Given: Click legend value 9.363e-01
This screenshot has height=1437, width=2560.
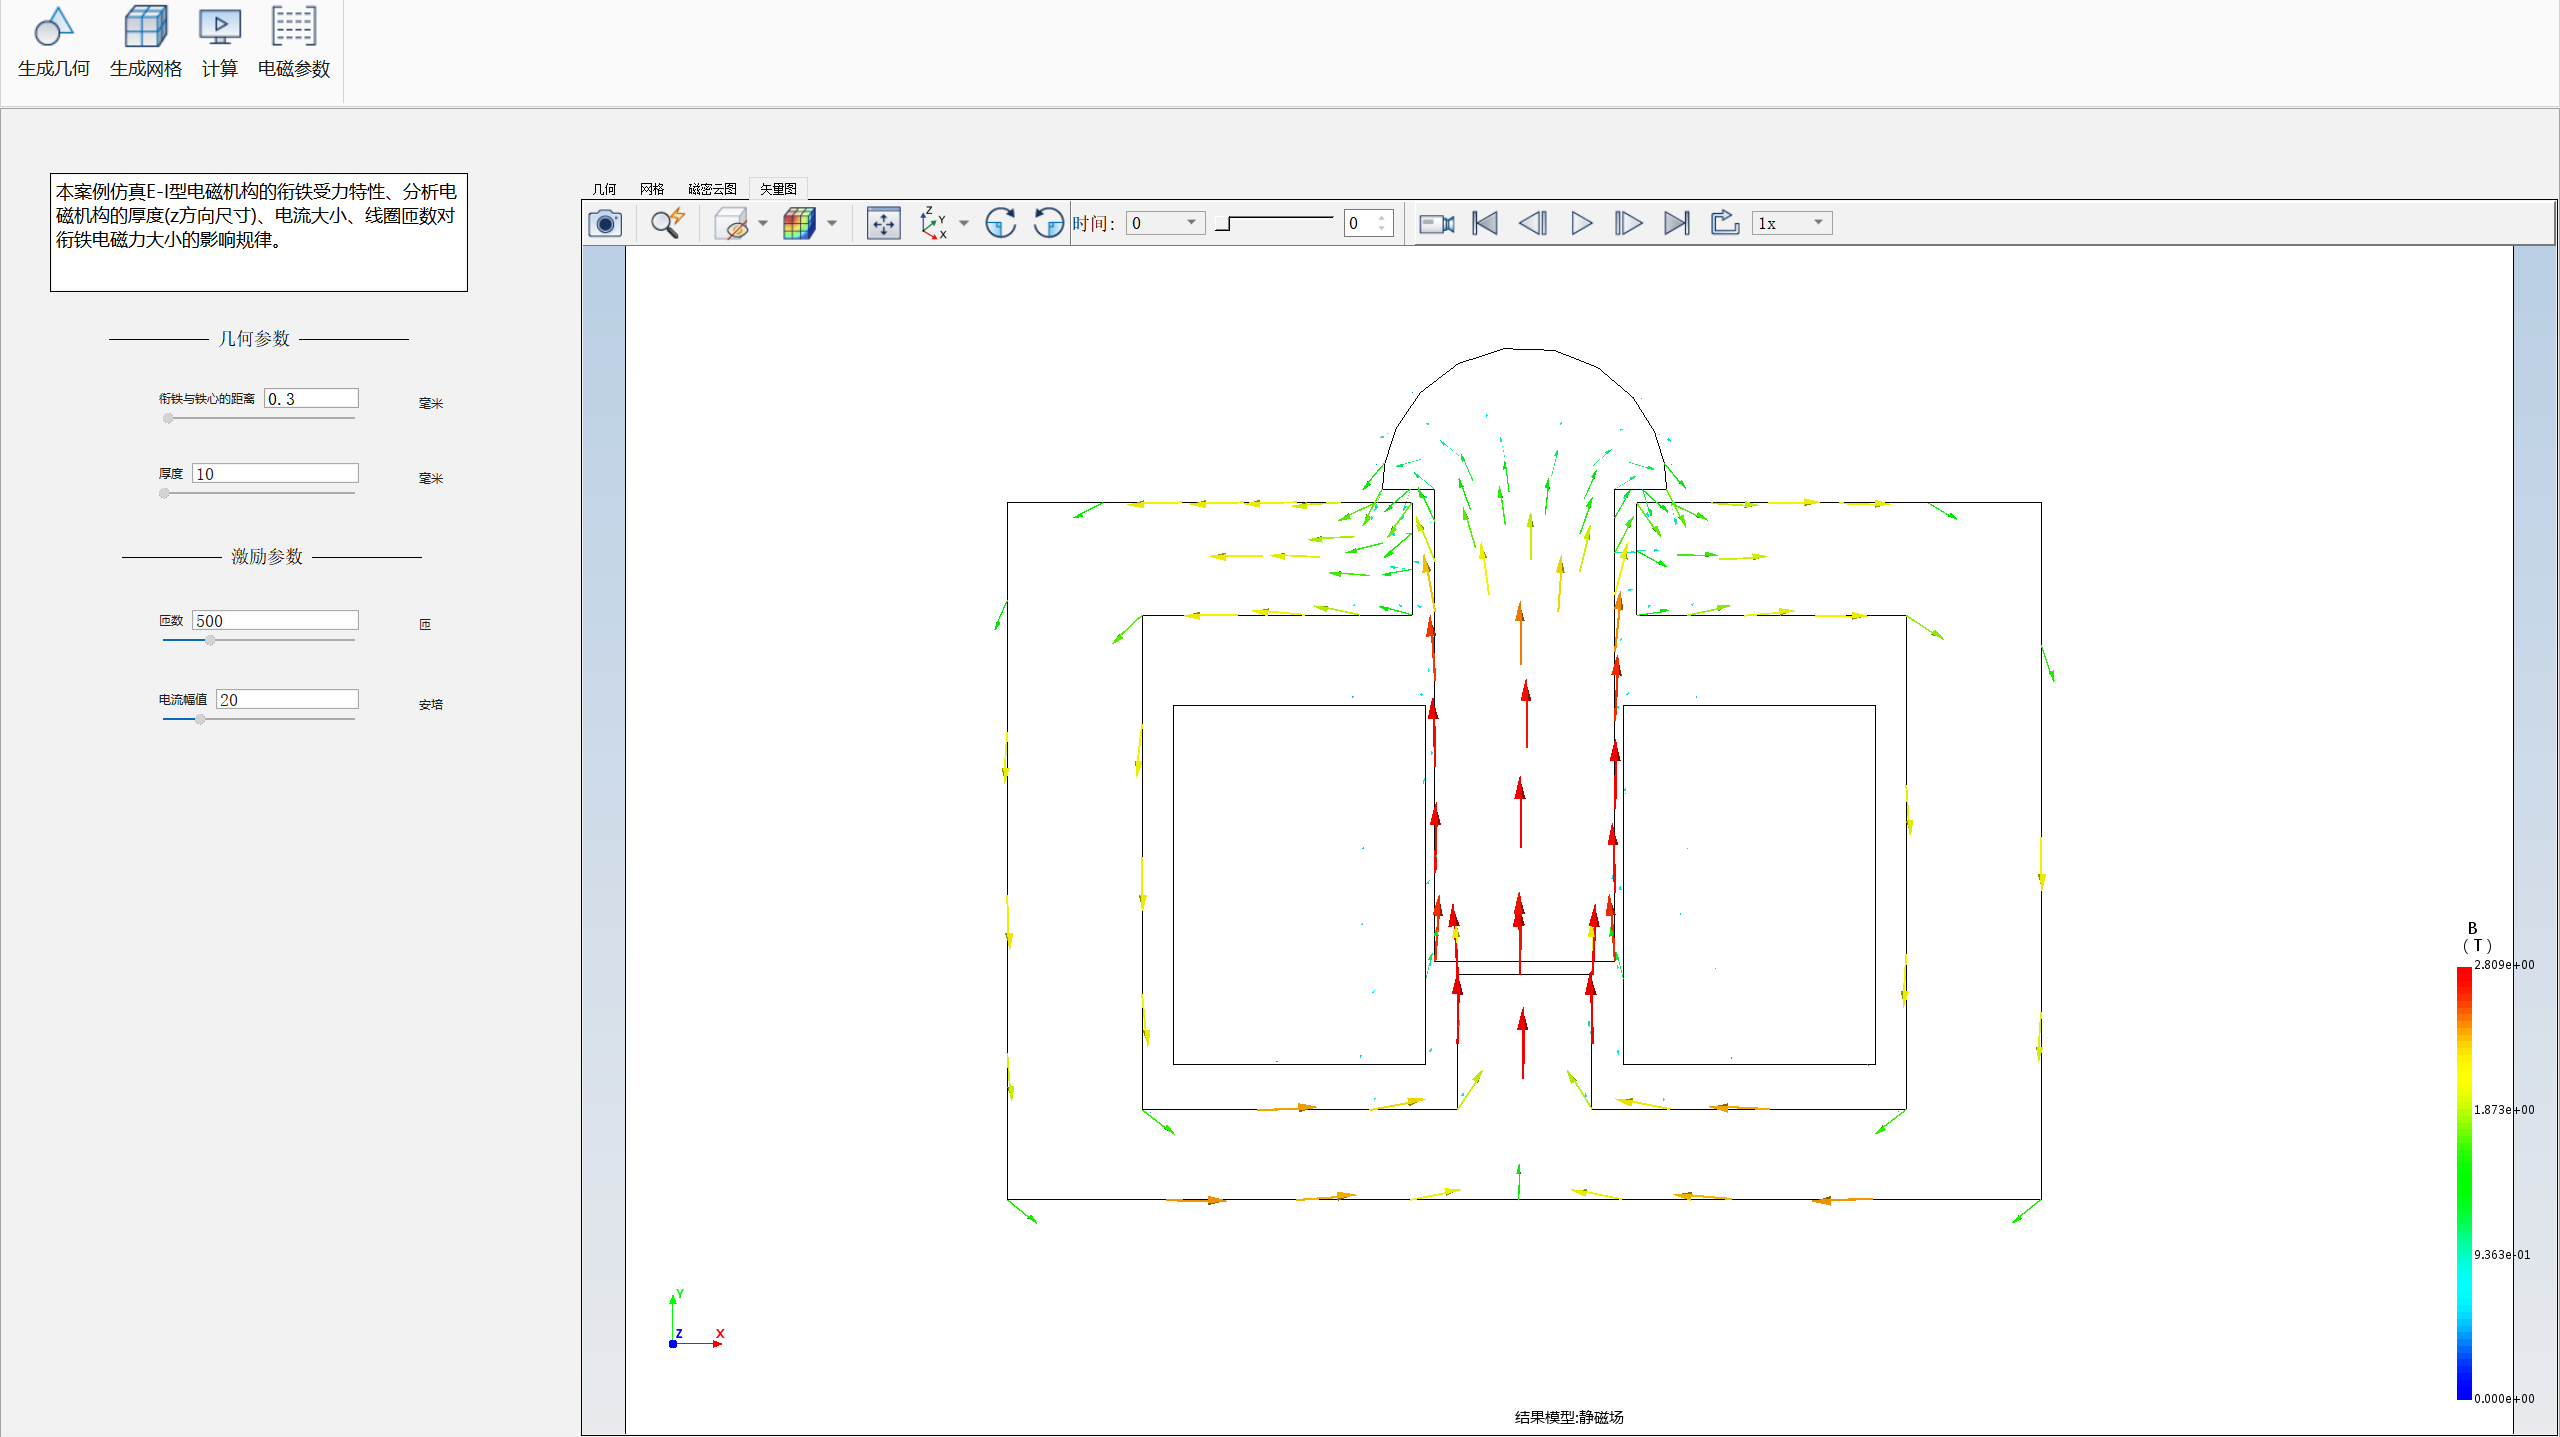Looking at the screenshot, I should (x=2502, y=1254).
